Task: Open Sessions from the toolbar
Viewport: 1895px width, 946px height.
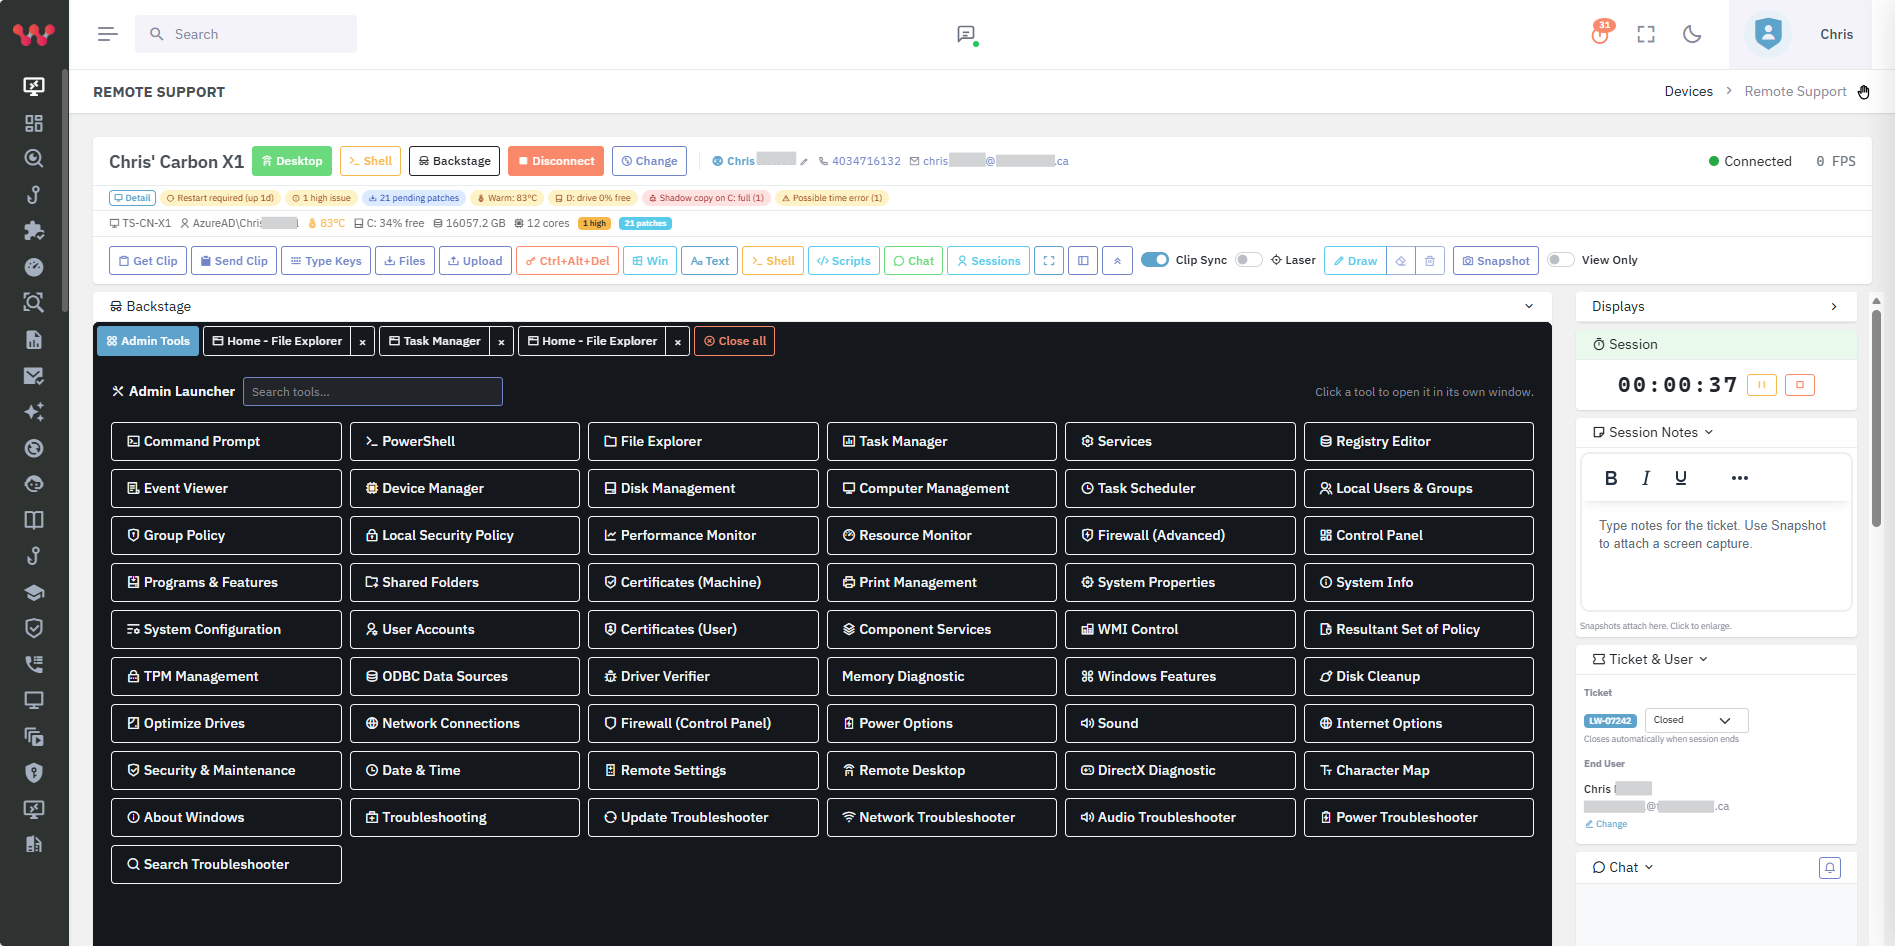Action: [x=988, y=261]
